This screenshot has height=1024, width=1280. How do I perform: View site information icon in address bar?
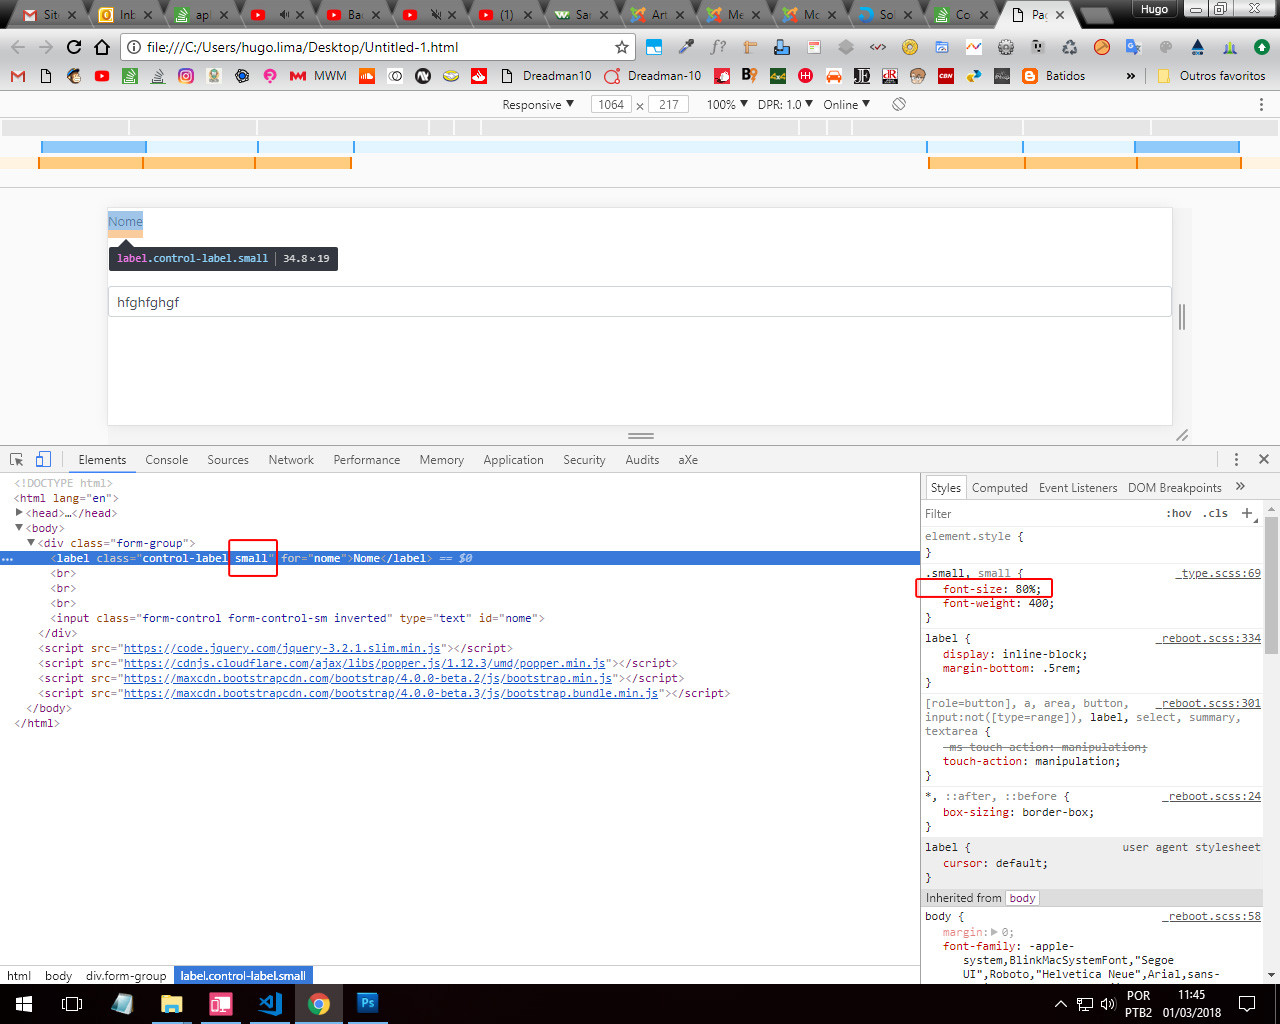(x=133, y=47)
